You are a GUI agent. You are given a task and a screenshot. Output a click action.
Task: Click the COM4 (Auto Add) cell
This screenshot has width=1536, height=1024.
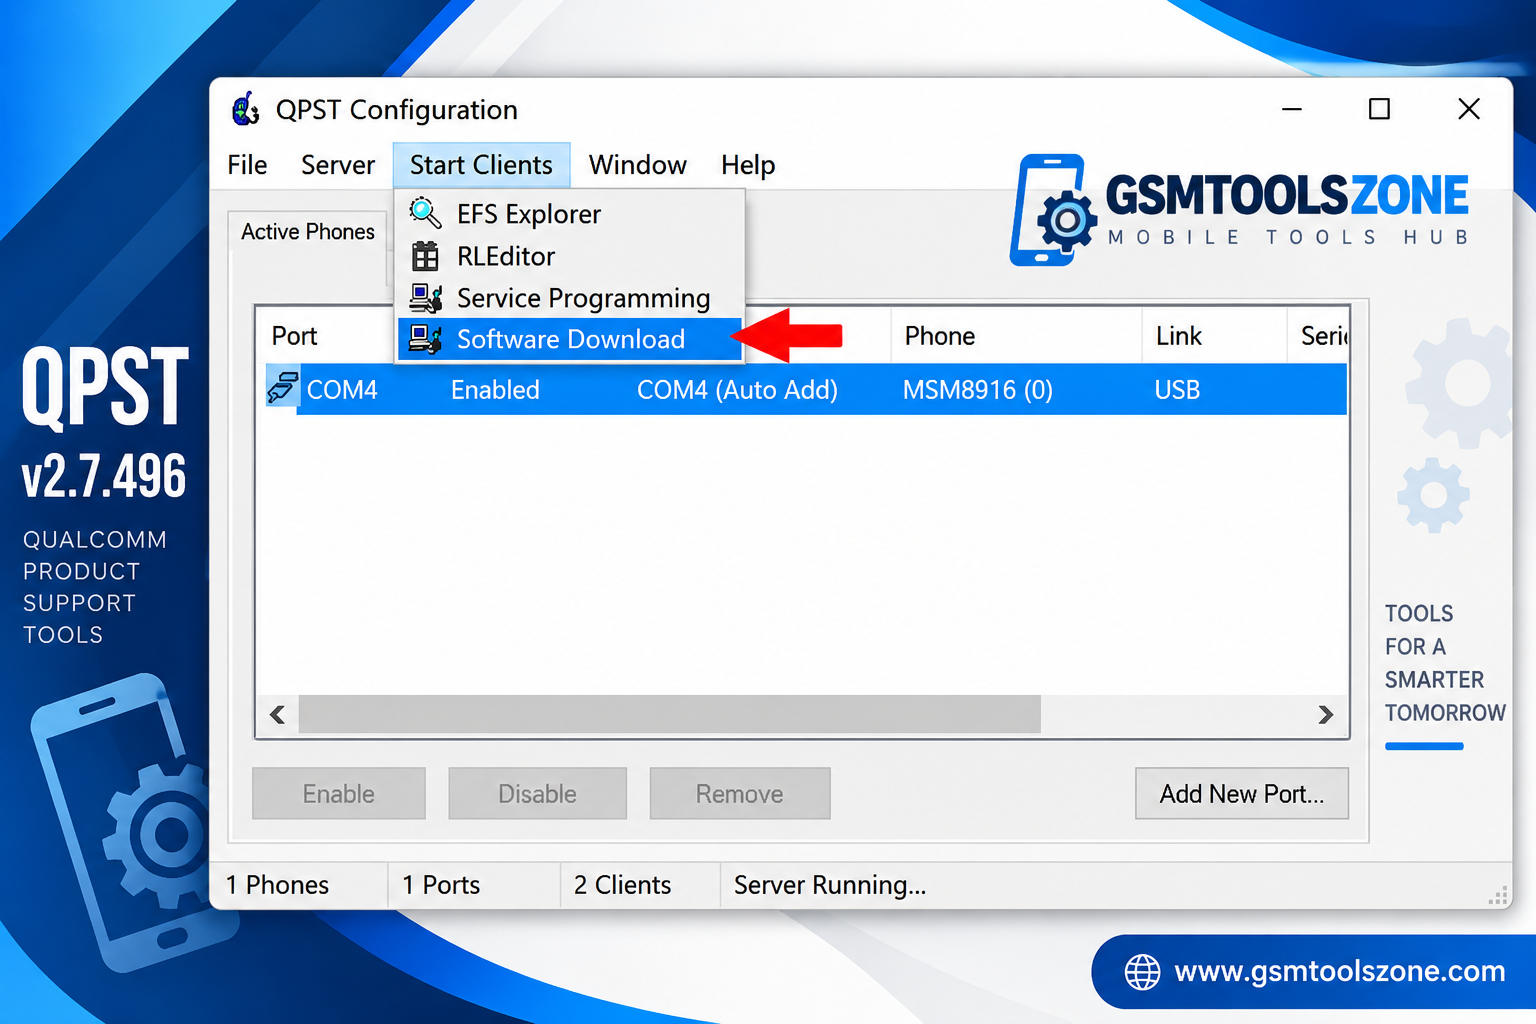737,390
